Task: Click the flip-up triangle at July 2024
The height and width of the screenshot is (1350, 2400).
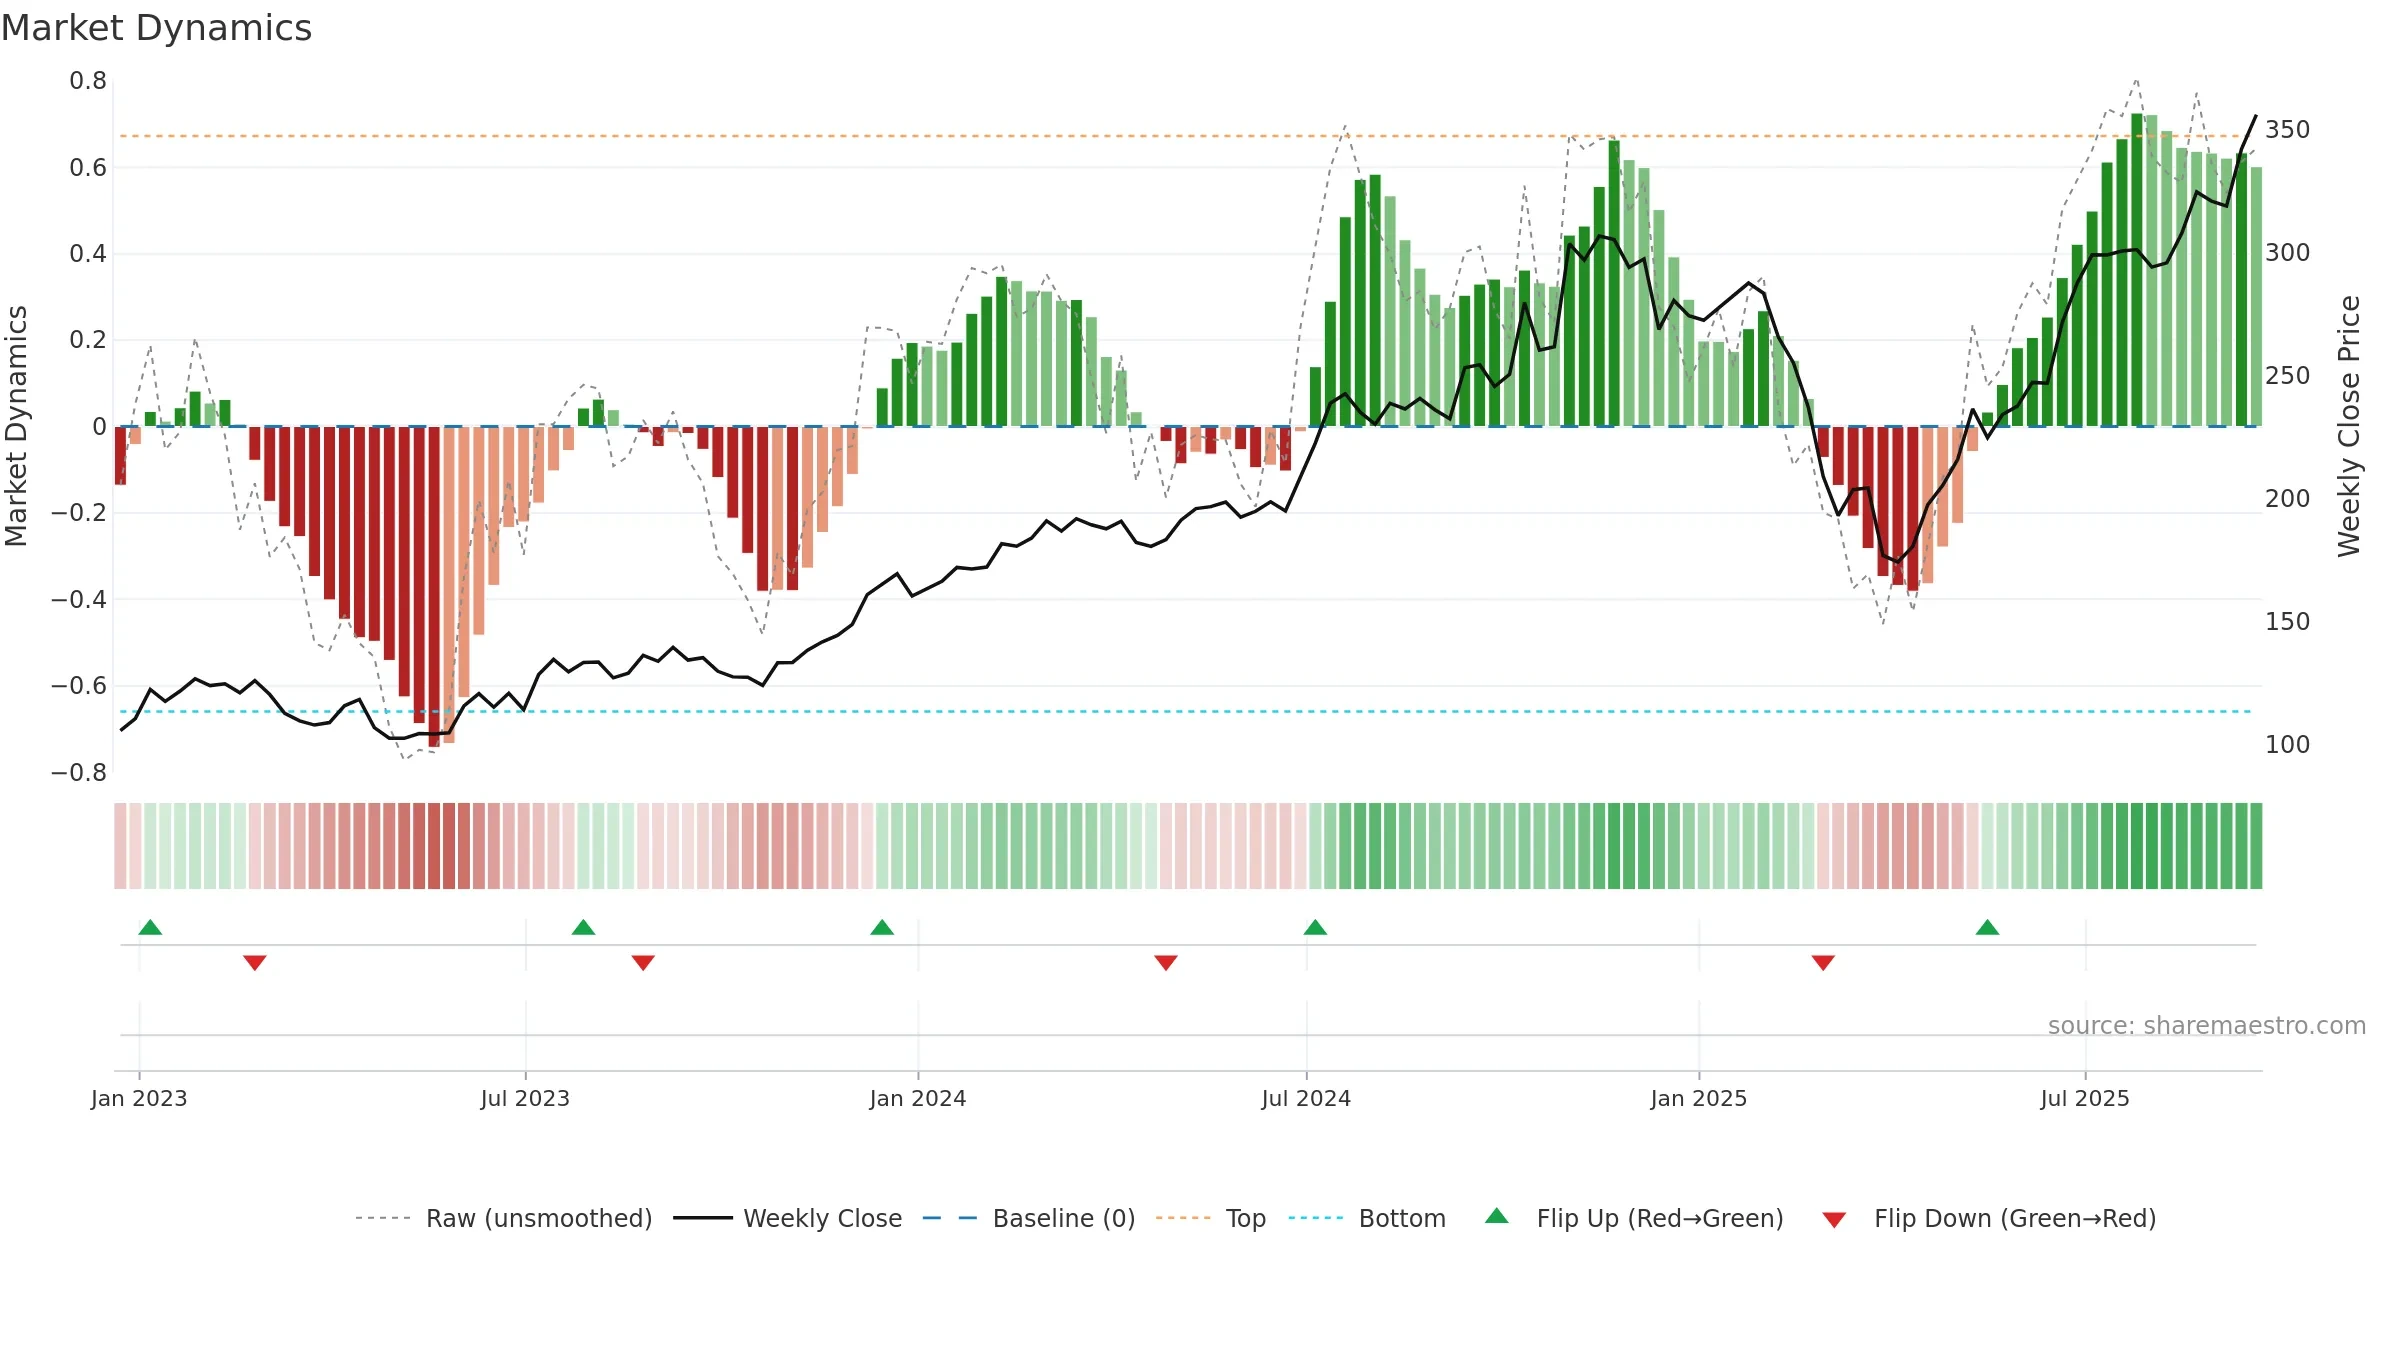Action: click(1315, 927)
